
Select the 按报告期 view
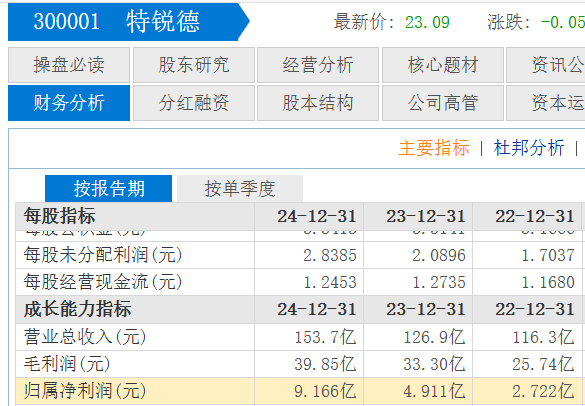click(109, 188)
